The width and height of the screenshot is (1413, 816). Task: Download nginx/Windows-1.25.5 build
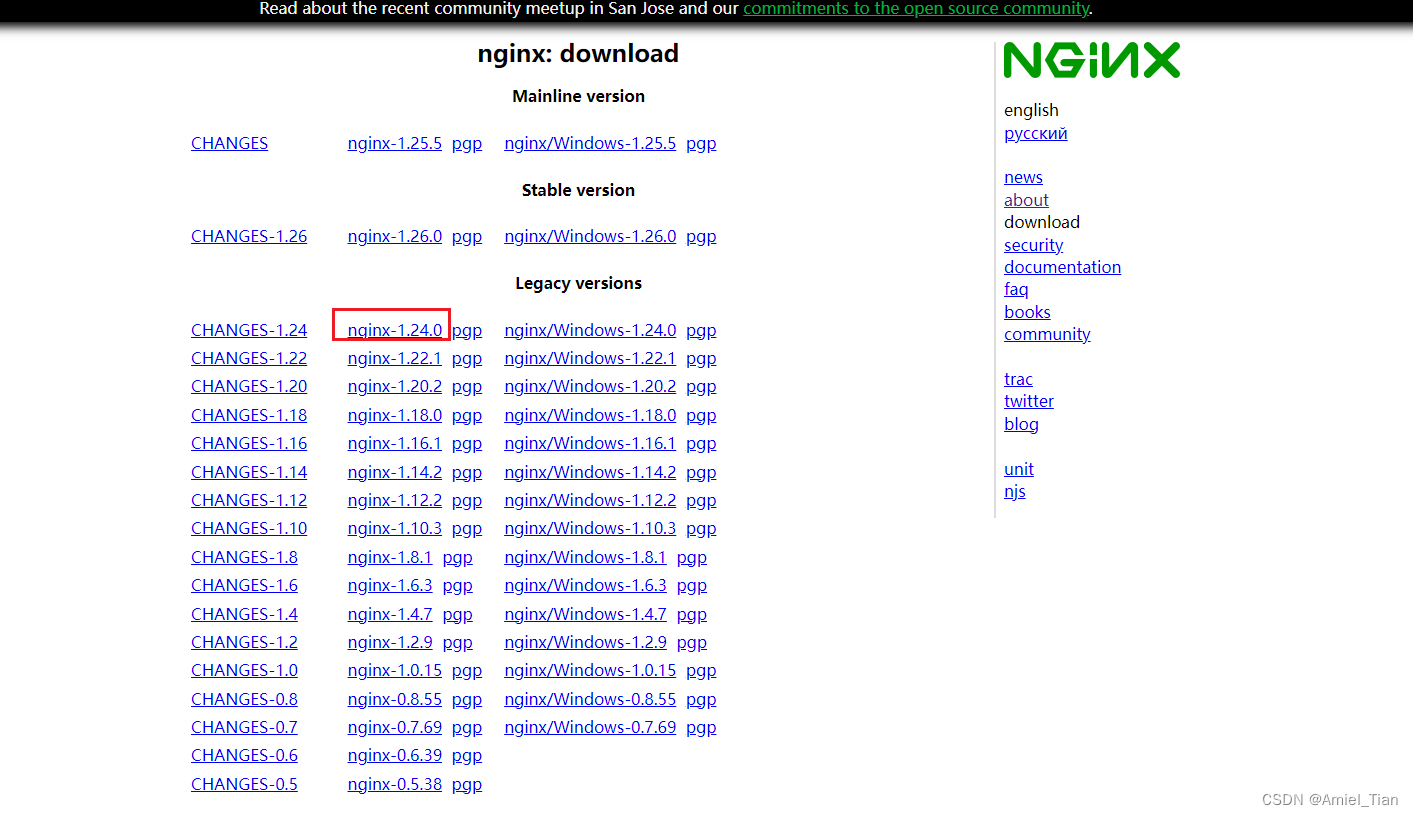(590, 143)
